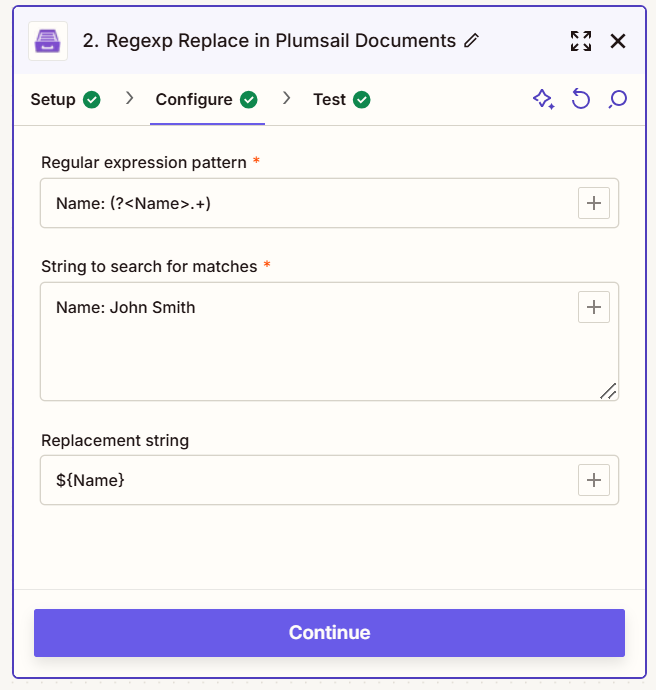Close the Regexp Replace step panel
The height and width of the screenshot is (690, 656).
pyautogui.click(x=618, y=41)
